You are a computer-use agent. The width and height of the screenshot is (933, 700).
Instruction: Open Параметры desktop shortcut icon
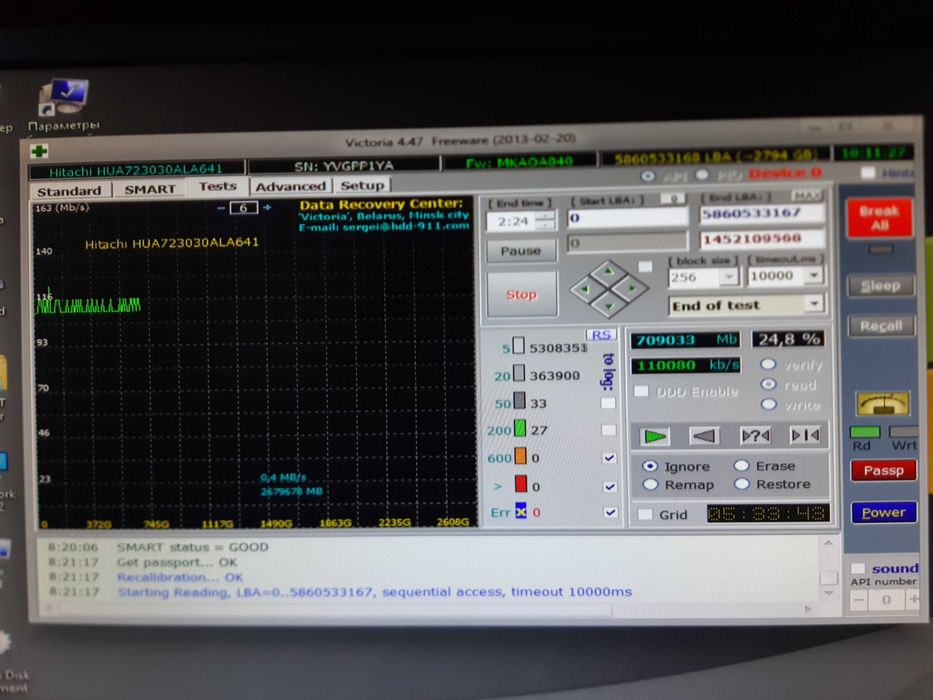[63, 98]
